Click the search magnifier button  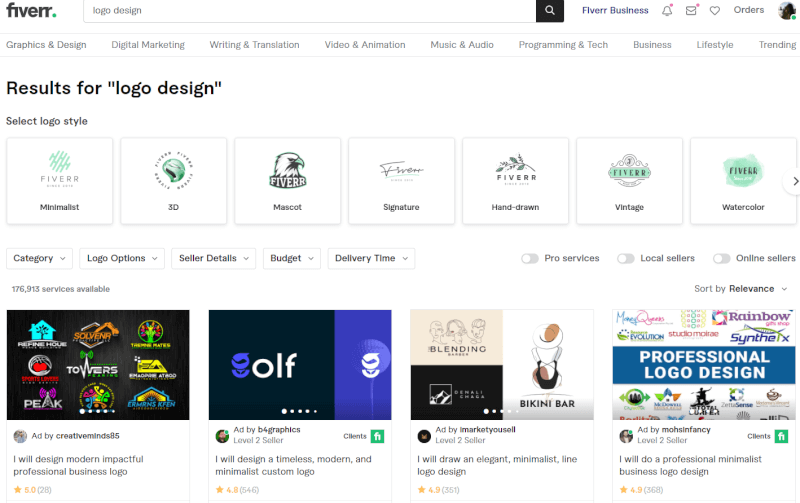pyautogui.click(x=549, y=10)
